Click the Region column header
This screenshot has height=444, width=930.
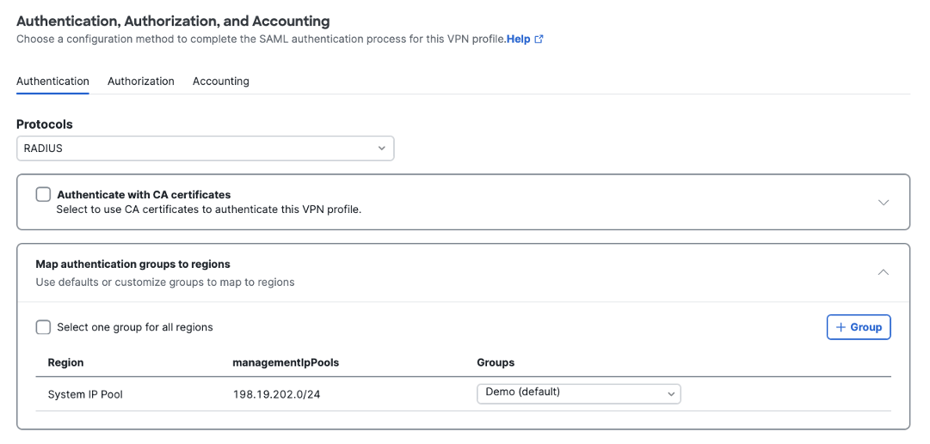pos(66,363)
